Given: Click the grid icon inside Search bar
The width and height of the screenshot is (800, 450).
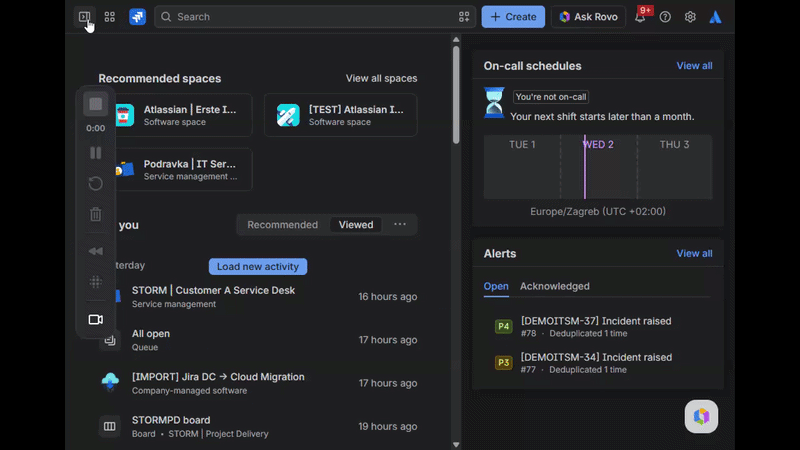Looking at the screenshot, I should pos(464,17).
